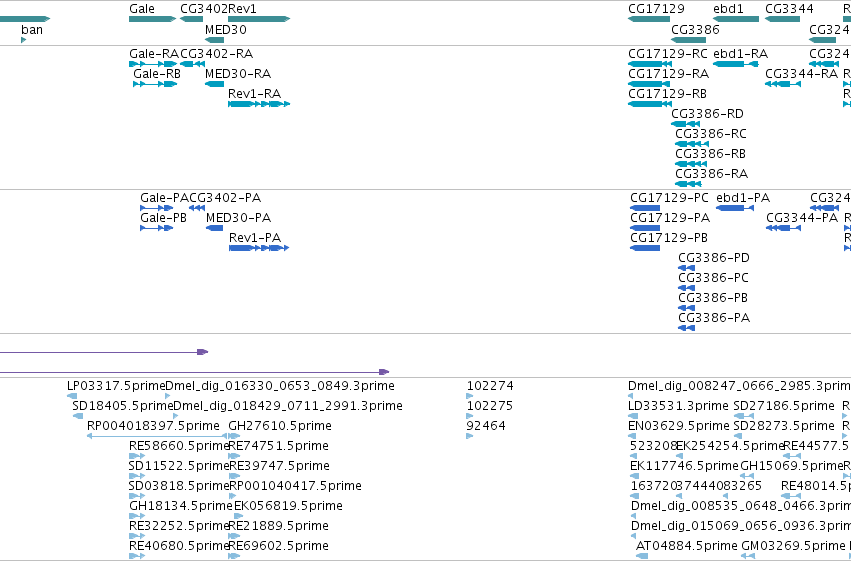
Task: Click the SD03818.5prime EST label
Action: 179,487
